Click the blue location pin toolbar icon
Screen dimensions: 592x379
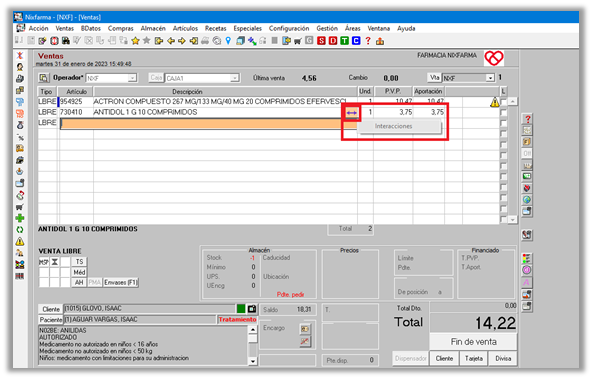click(228, 41)
